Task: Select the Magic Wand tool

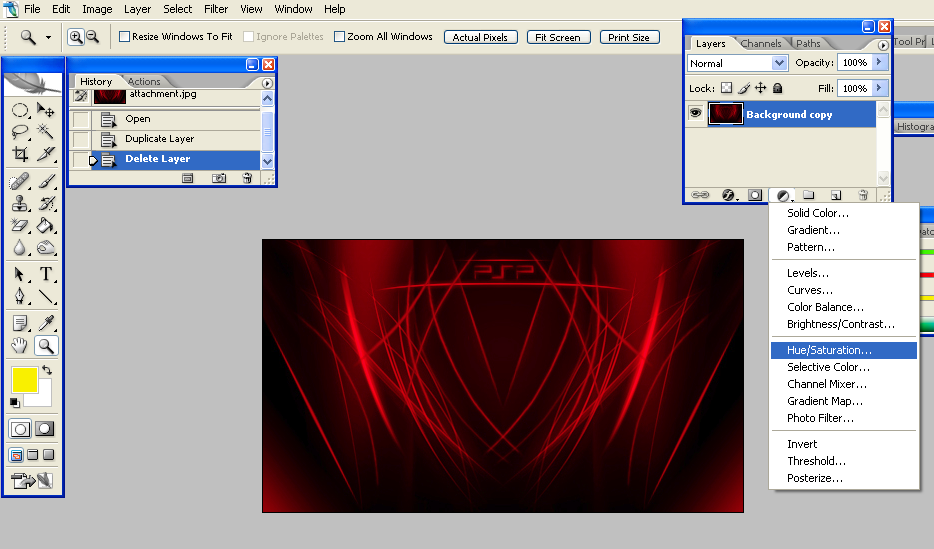Action: pyautogui.click(x=46, y=132)
